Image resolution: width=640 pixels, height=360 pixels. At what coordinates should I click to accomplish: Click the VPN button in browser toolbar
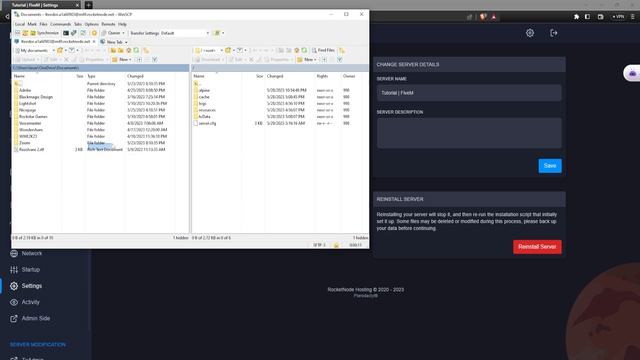pos(618,17)
